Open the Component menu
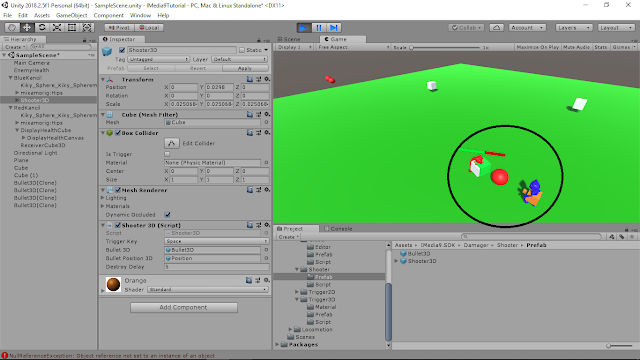The width and height of the screenshot is (640, 360). 109,15
